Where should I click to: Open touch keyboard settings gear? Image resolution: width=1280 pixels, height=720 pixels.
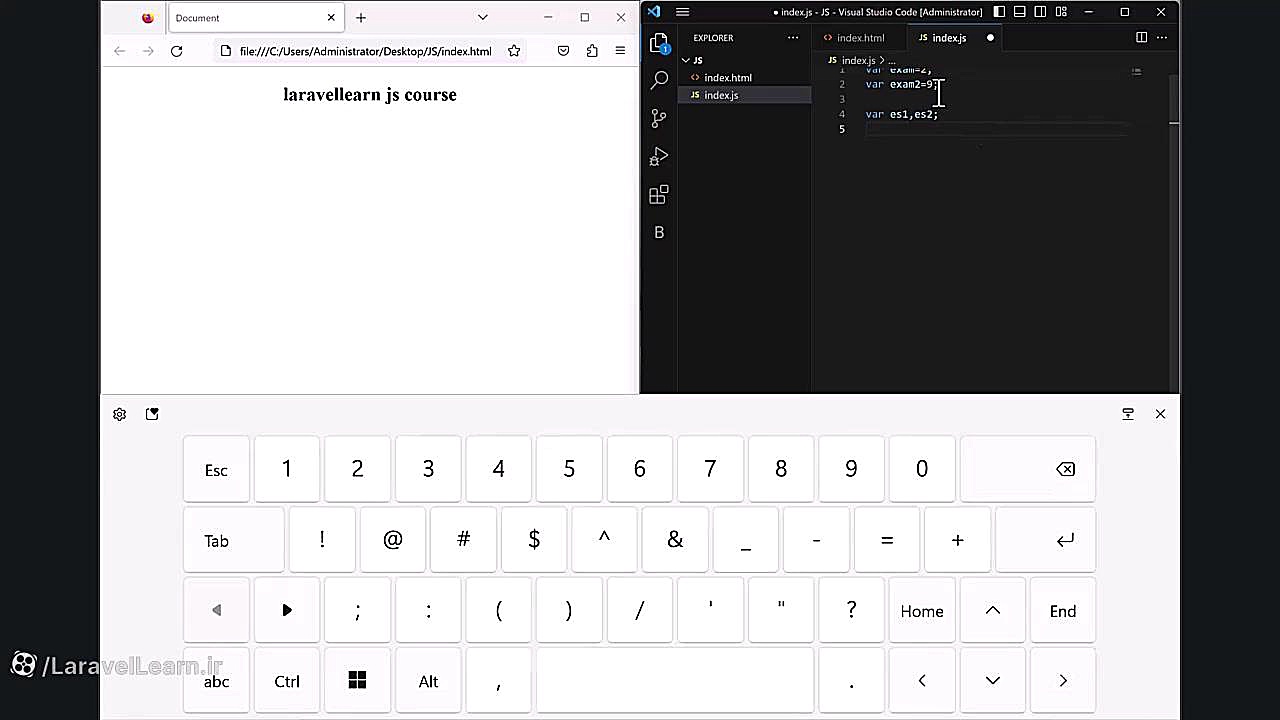tap(119, 414)
